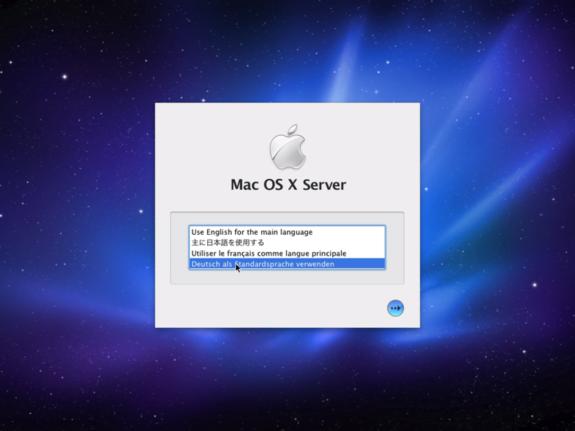The height and width of the screenshot is (431, 575).
Task: Click the word 'English' in first row
Action: 219,232
